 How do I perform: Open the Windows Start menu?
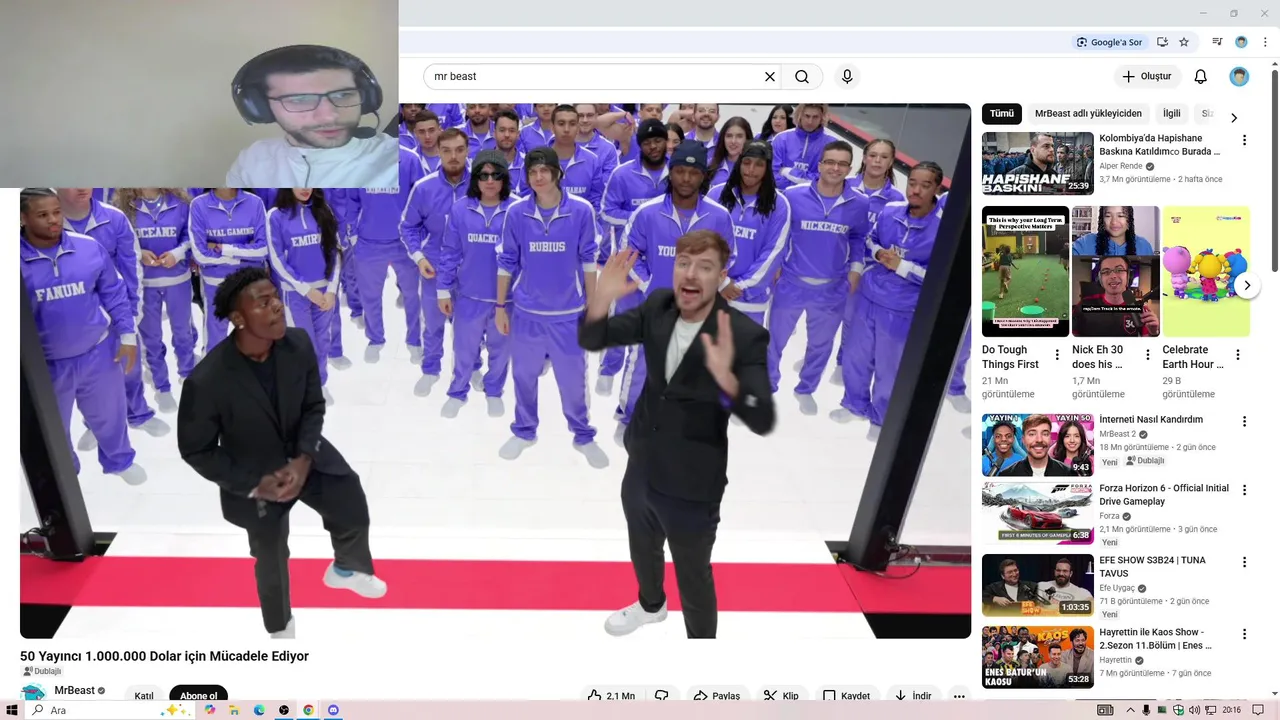pyautogui.click(x=11, y=710)
